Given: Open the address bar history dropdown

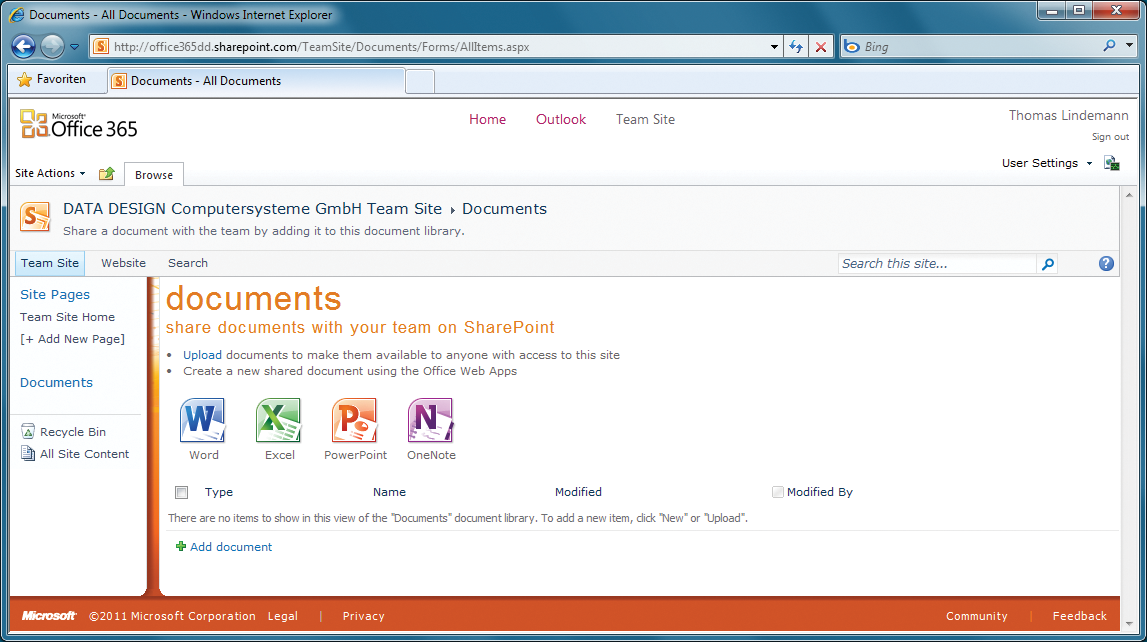Looking at the screenshot, I should [773, 46].
